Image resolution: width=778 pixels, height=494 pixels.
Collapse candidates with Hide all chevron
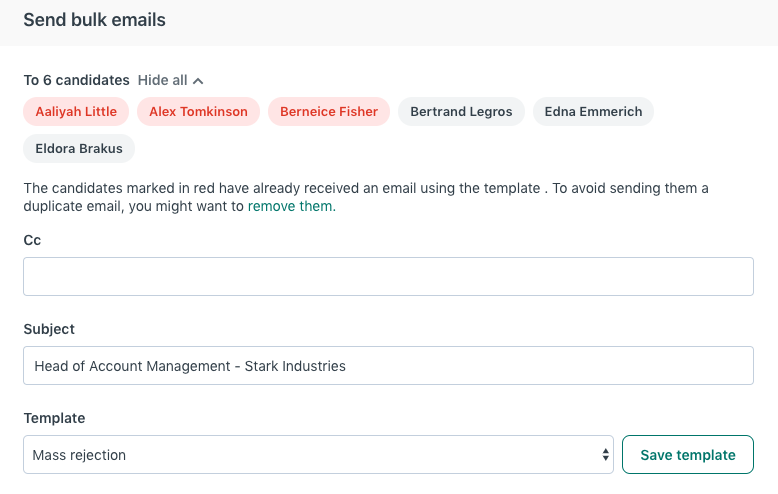tap(198, 81)
